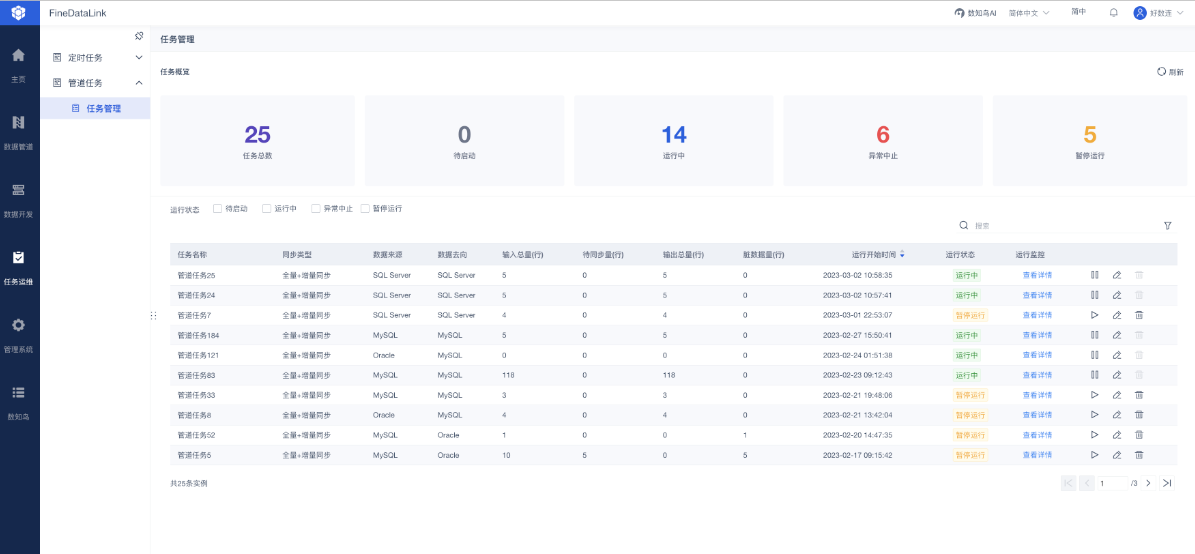Image resolution: width=1195 pixels, height=554 pixels.
Task: Delete the 管道任务33 task
Action: (1139, 395)
